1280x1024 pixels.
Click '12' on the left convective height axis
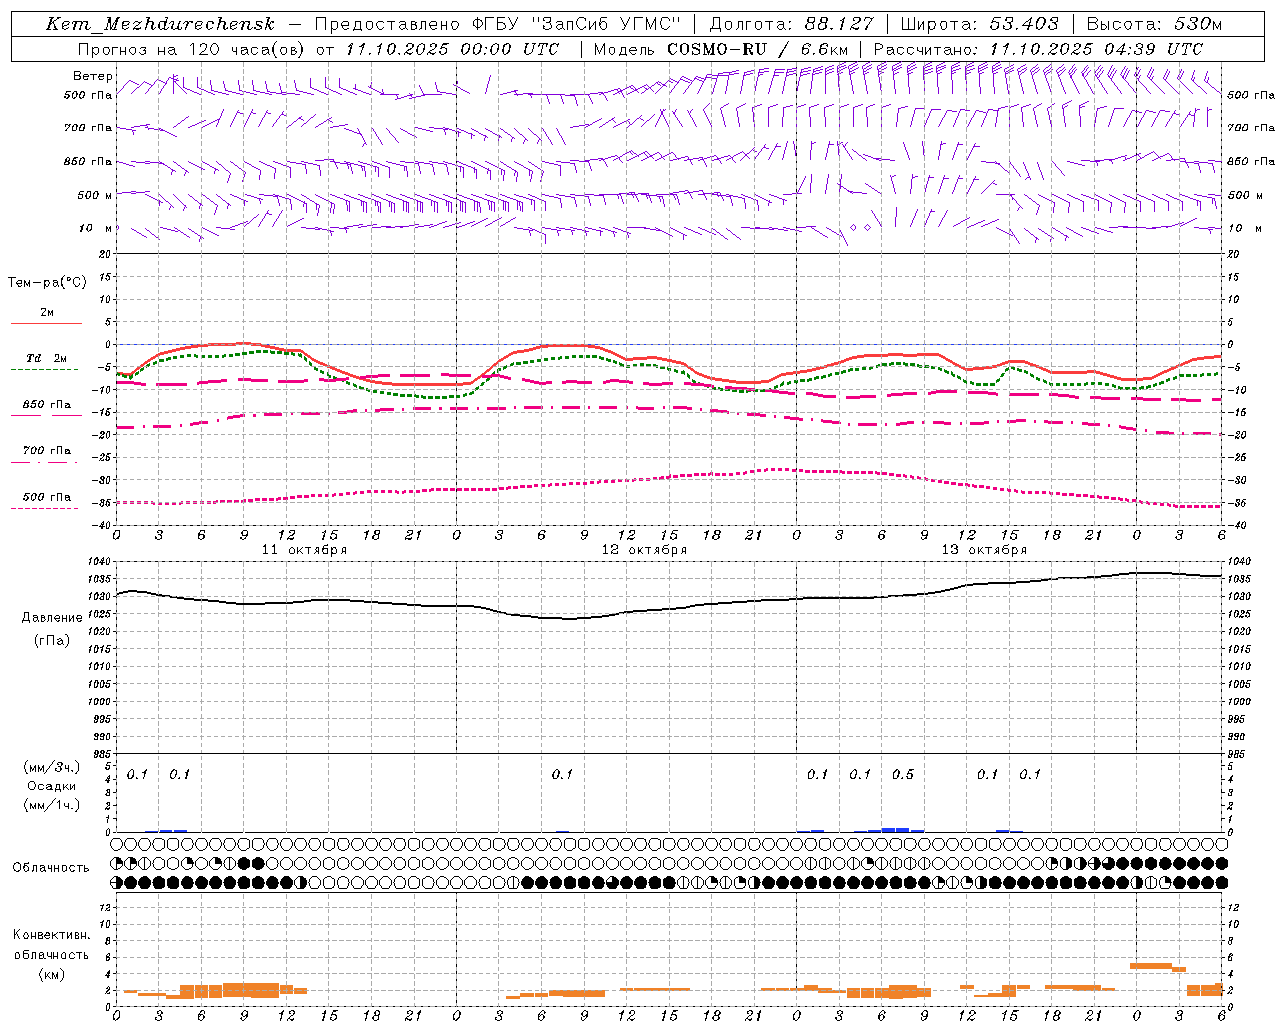click(105, 907)
